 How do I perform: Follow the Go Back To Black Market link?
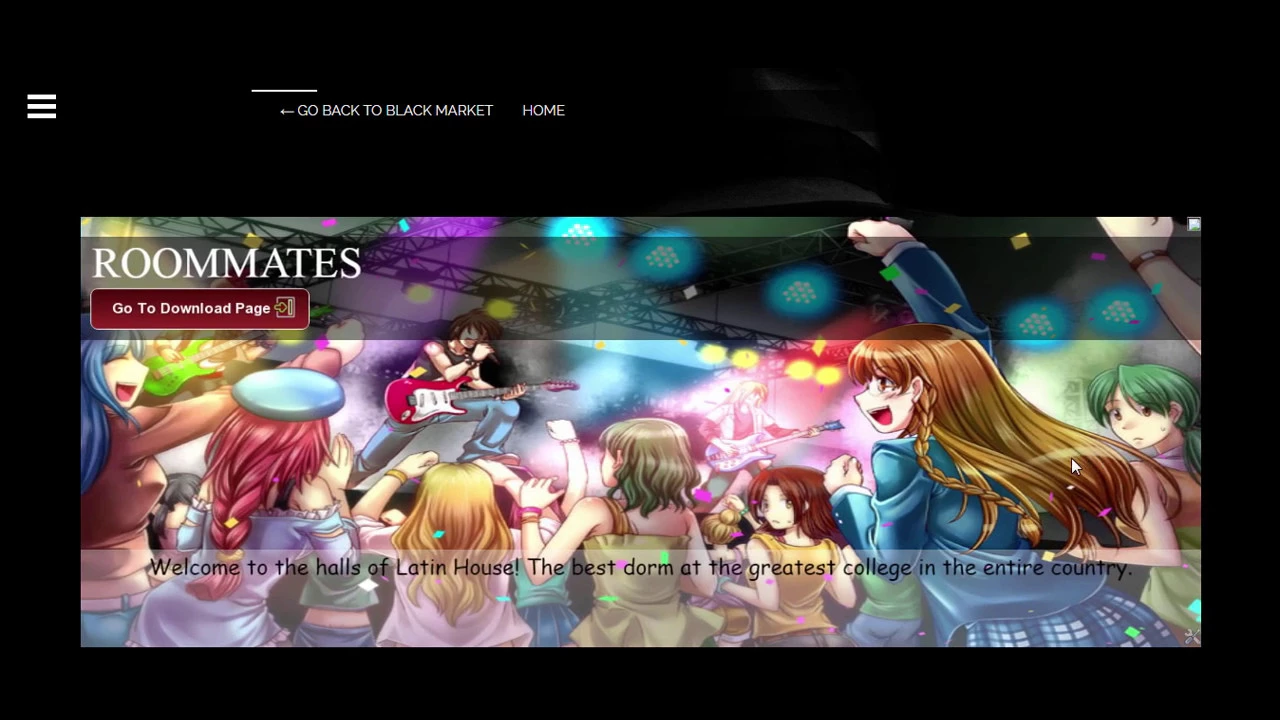(386, 111)
